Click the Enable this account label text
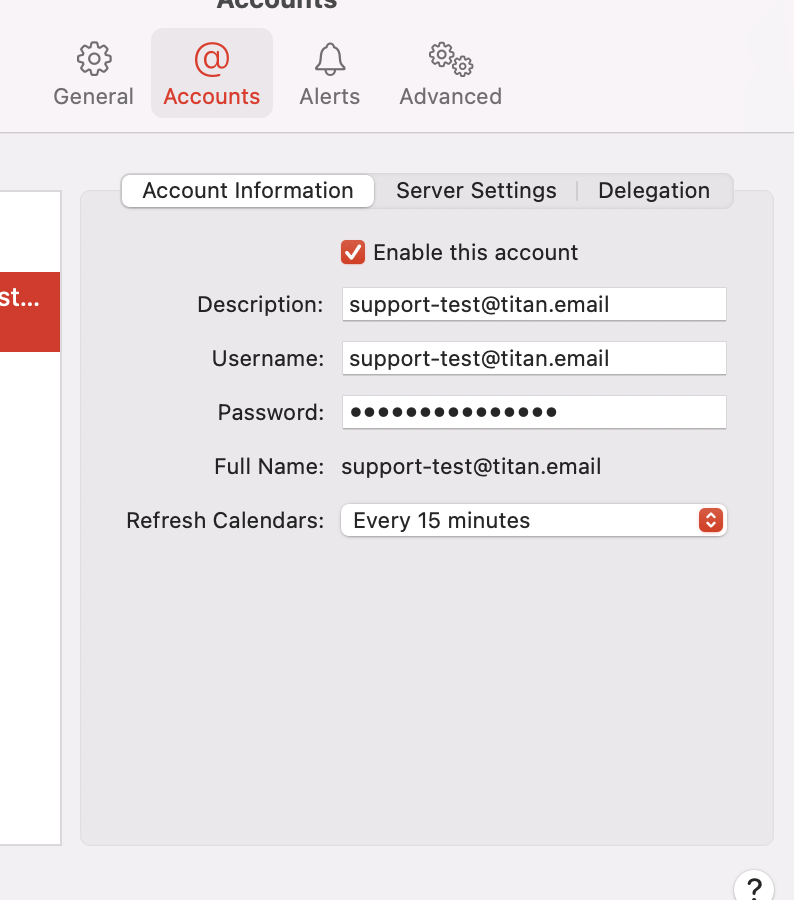 pos(475,253)
